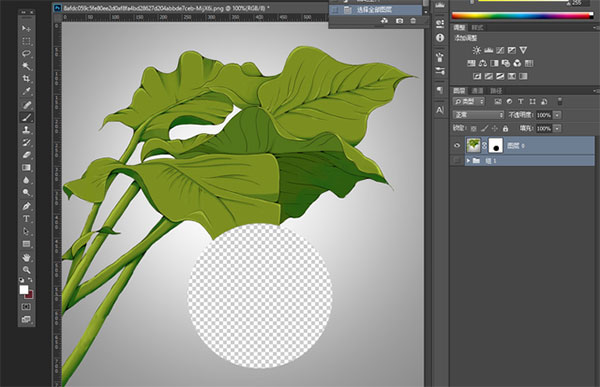Switch to the Paths tab
This screenshot has width=600, height=387.
496,91
